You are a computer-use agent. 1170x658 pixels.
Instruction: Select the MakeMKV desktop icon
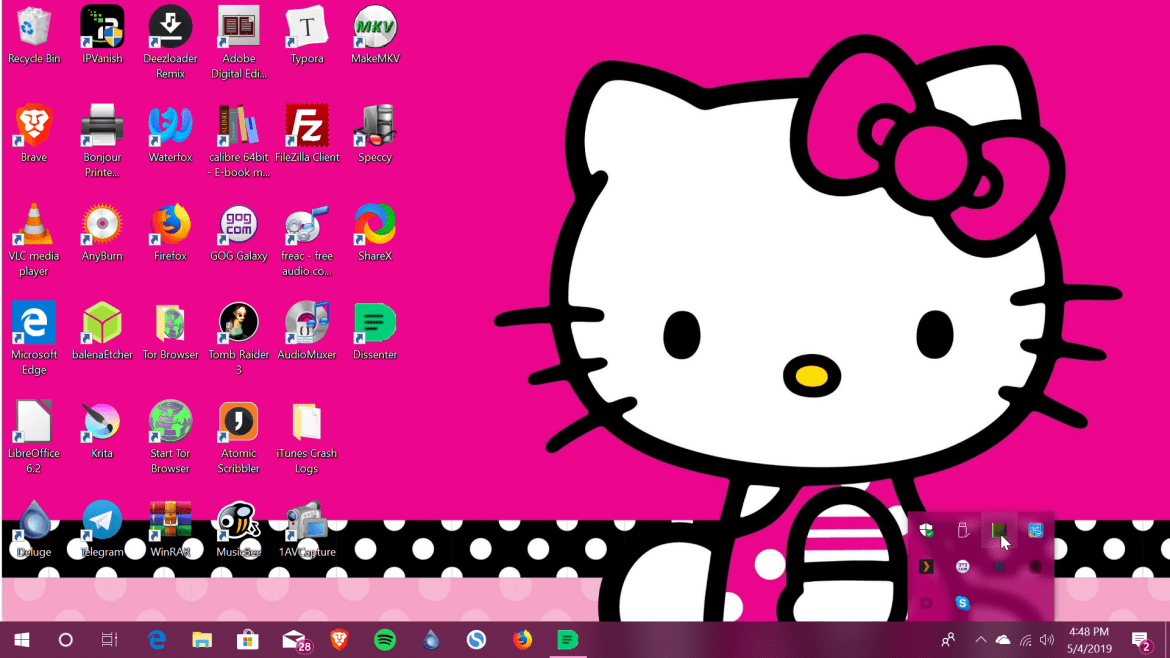tap(375, 35)
